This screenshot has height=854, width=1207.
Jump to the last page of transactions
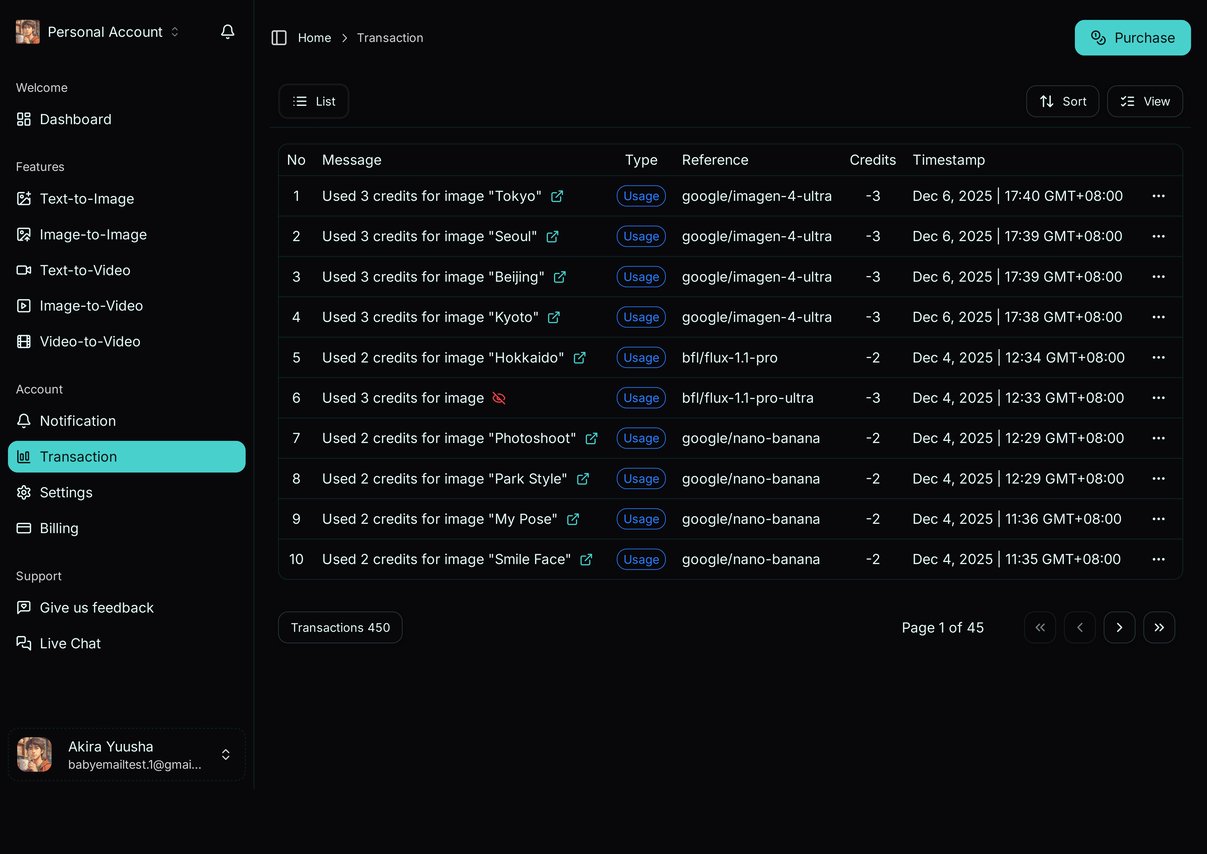point(1159,627)
